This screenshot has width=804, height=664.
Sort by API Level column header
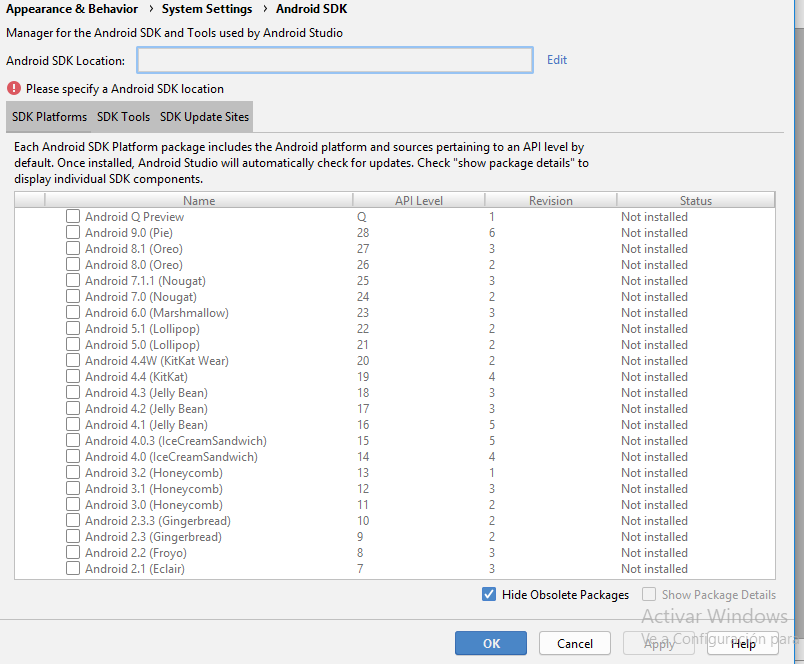[419, 200]
